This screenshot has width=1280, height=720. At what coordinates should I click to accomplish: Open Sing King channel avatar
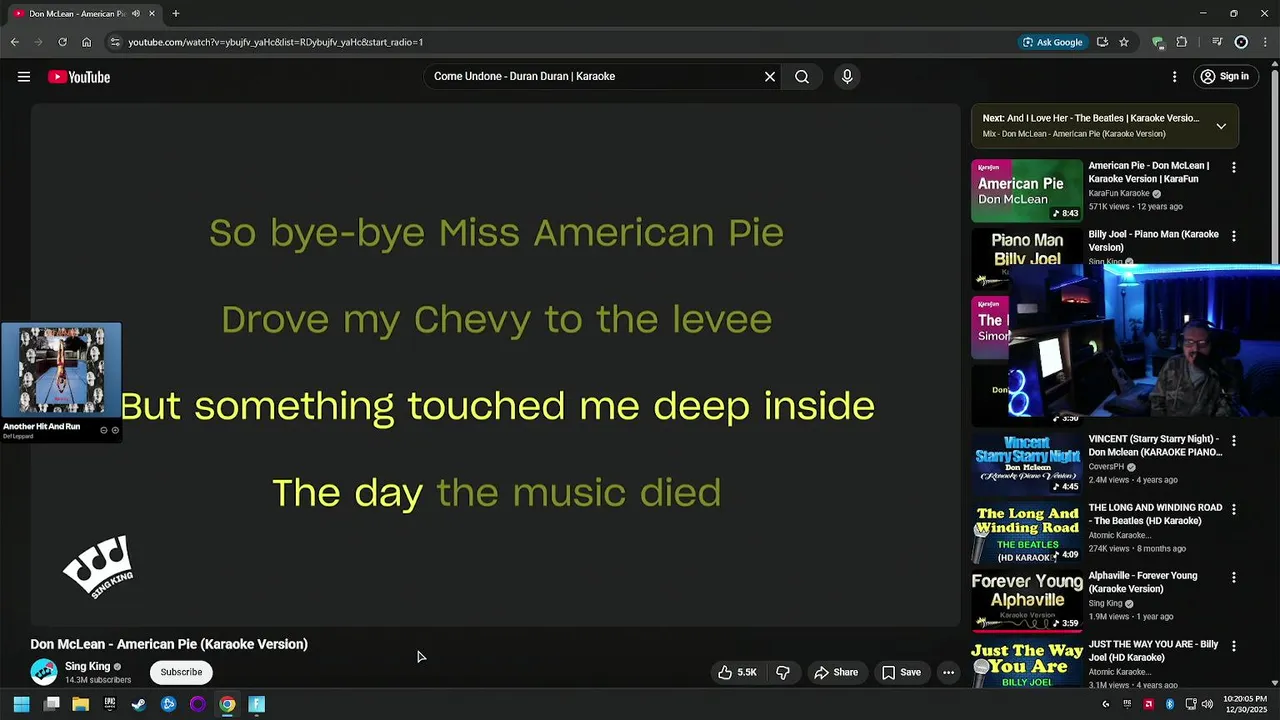click(44, 672)
